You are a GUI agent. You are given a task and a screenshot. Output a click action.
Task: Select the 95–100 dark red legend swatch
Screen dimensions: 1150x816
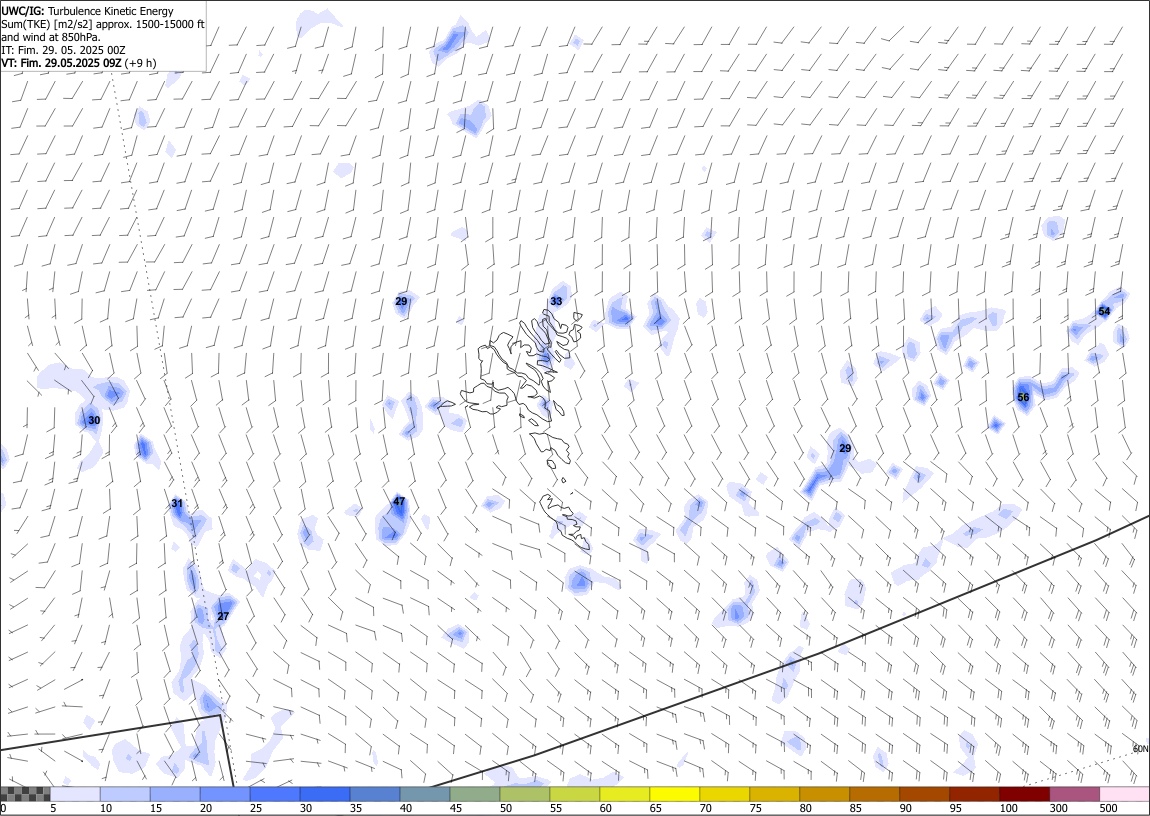[973, 794]
